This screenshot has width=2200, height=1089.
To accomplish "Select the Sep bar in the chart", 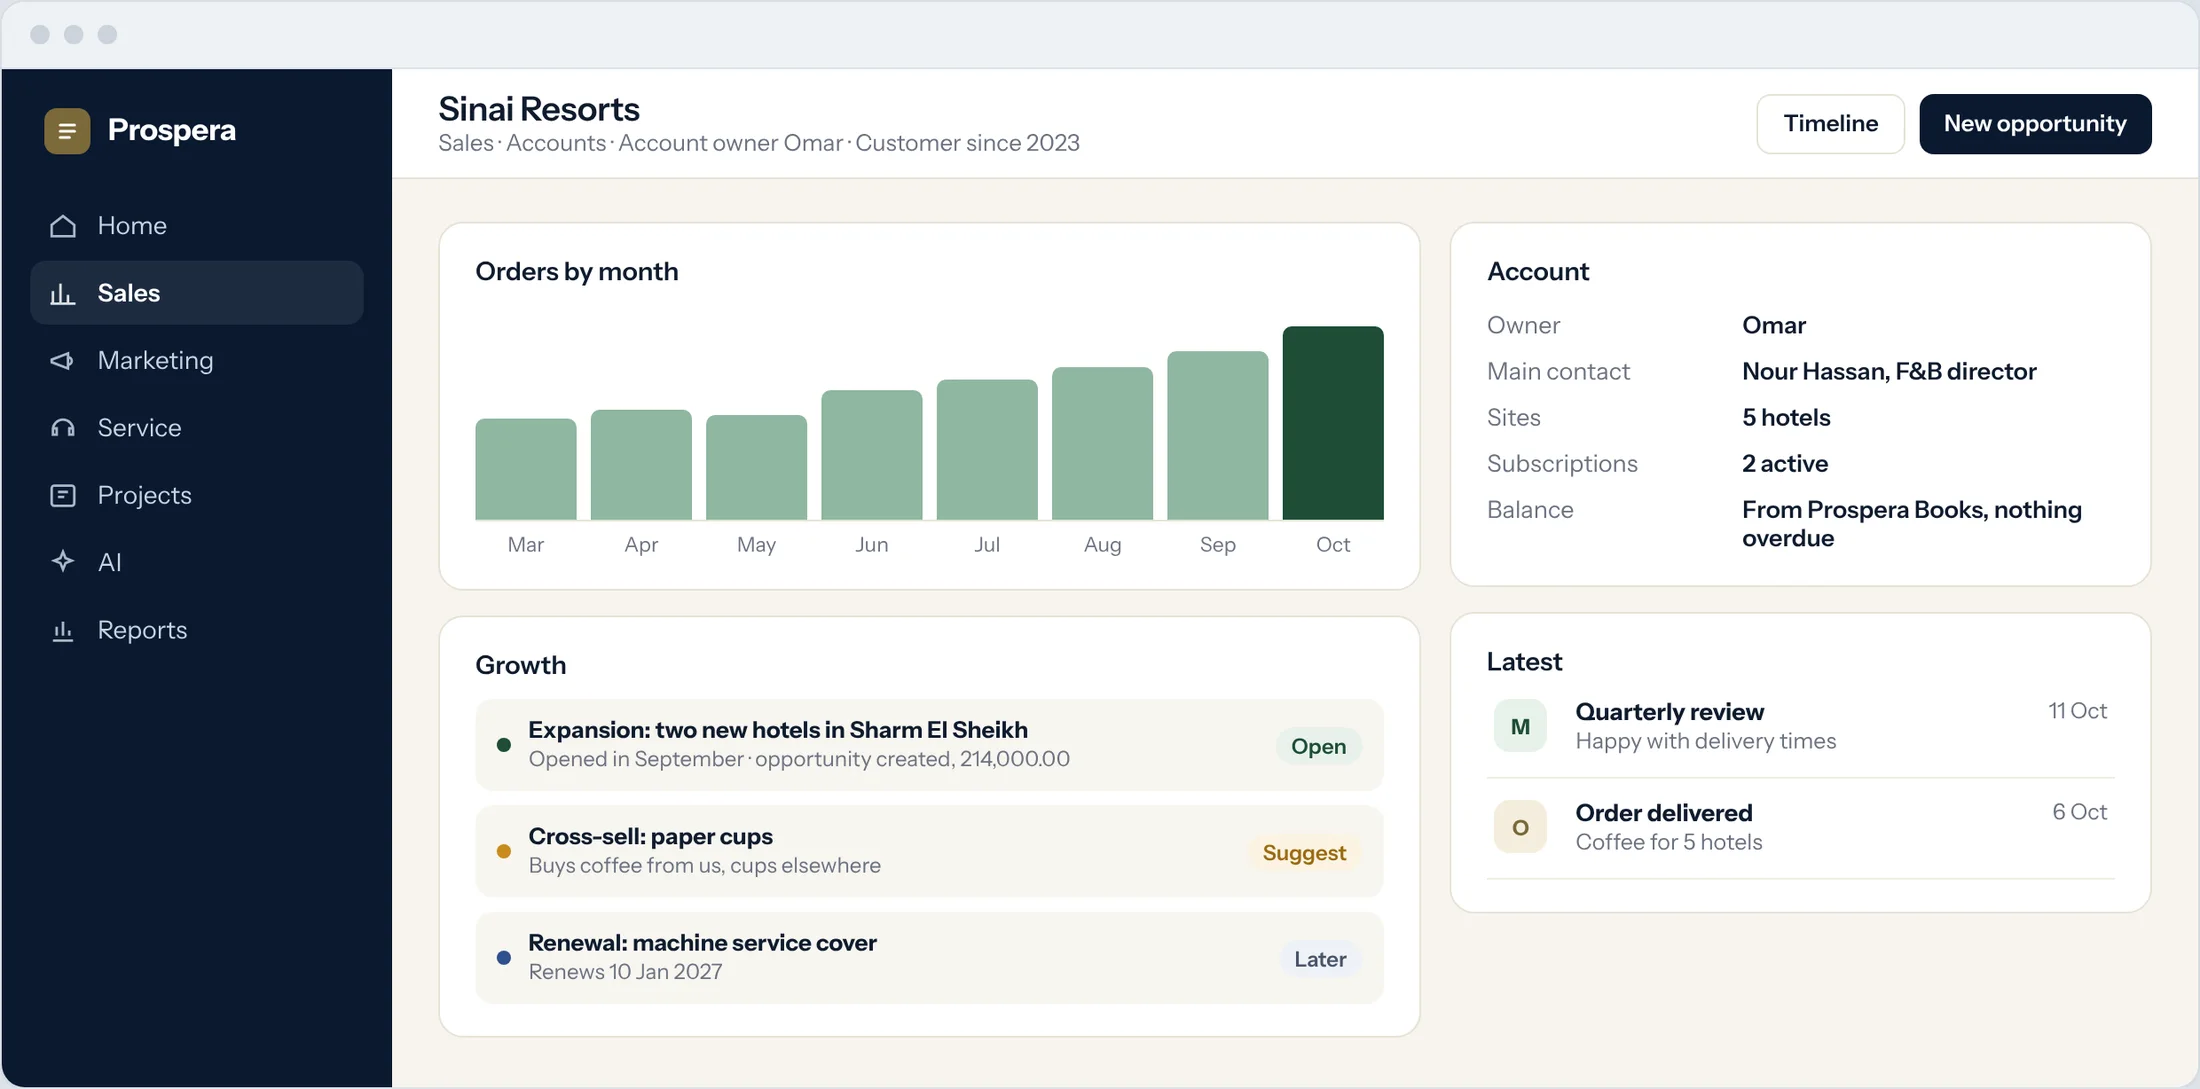I will [x=1217, y=436].
